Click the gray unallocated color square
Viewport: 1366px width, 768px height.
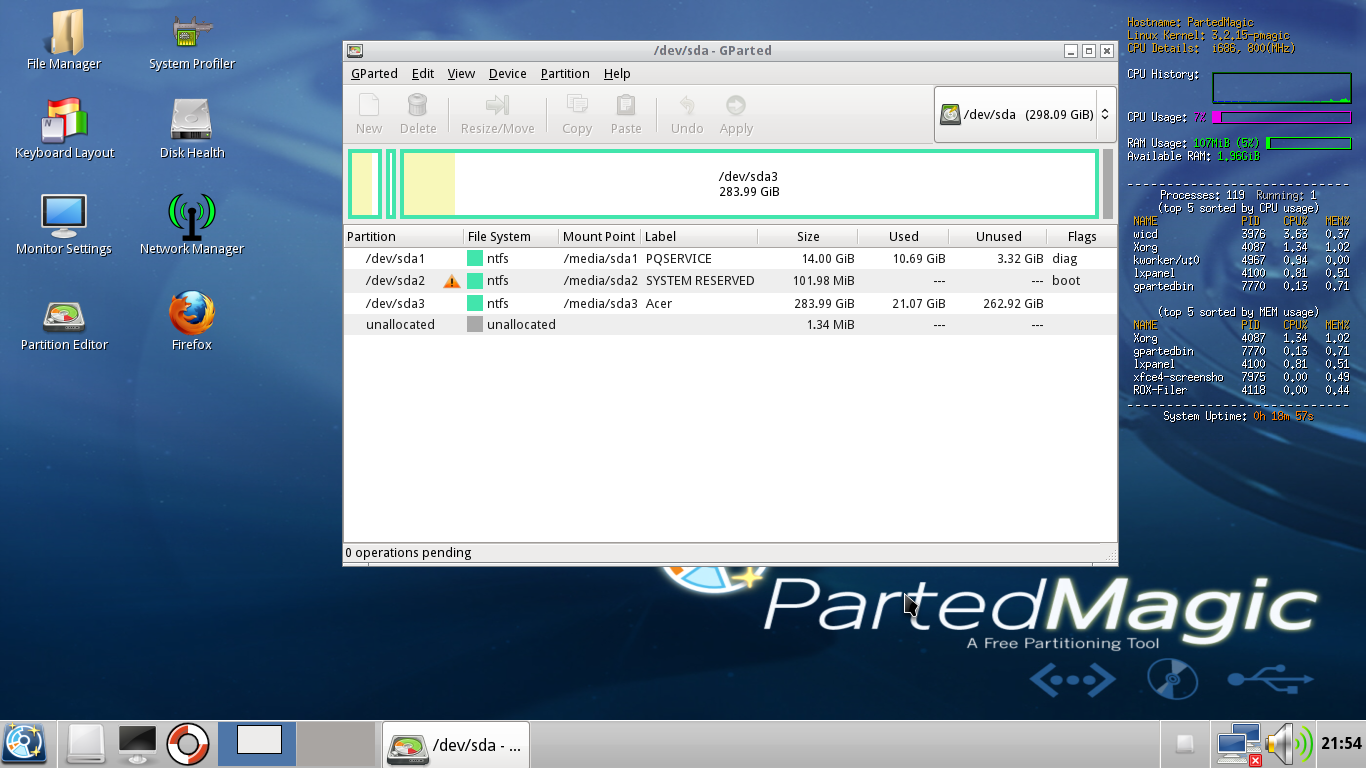pos(475,325)
